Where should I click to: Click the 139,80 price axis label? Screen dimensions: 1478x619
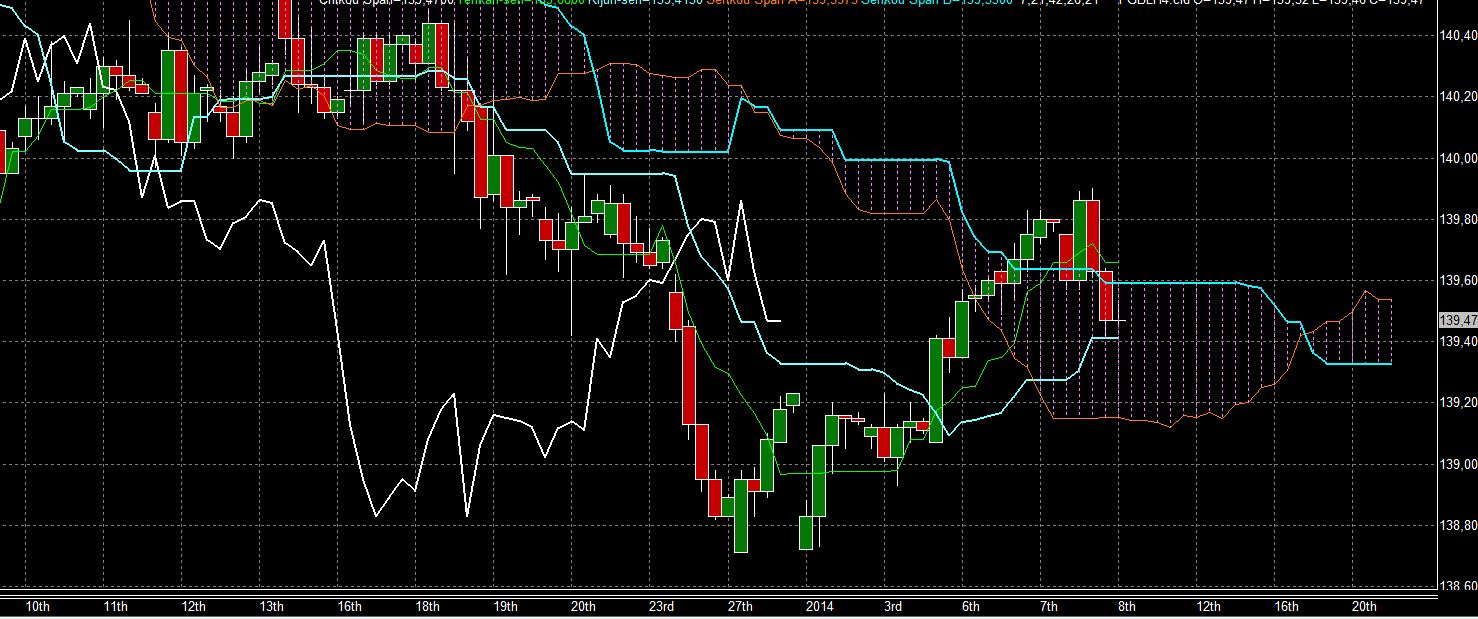[1458, 219]
